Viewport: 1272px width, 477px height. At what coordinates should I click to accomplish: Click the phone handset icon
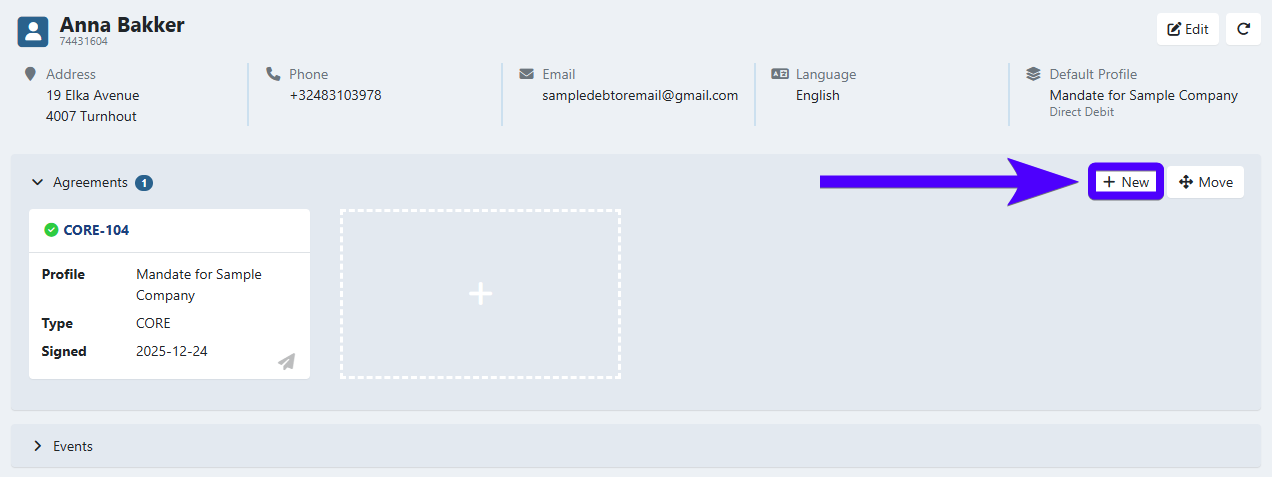coord(273,74)
